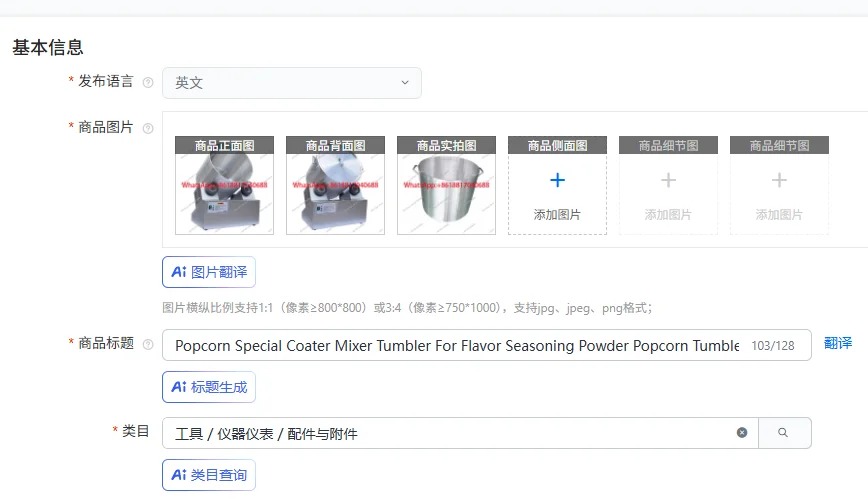Select the 商品实拍图 pot thumbnail
This screenshot has width=868, height=503.
pos(446,185)
